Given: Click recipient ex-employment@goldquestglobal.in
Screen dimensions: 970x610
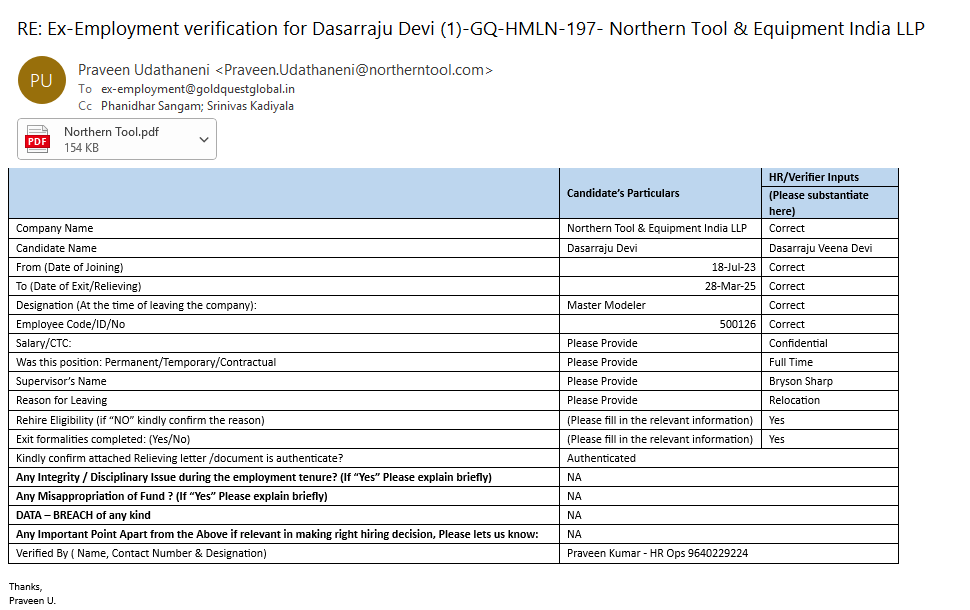Looking at the screenshot, I should point(198,89).
